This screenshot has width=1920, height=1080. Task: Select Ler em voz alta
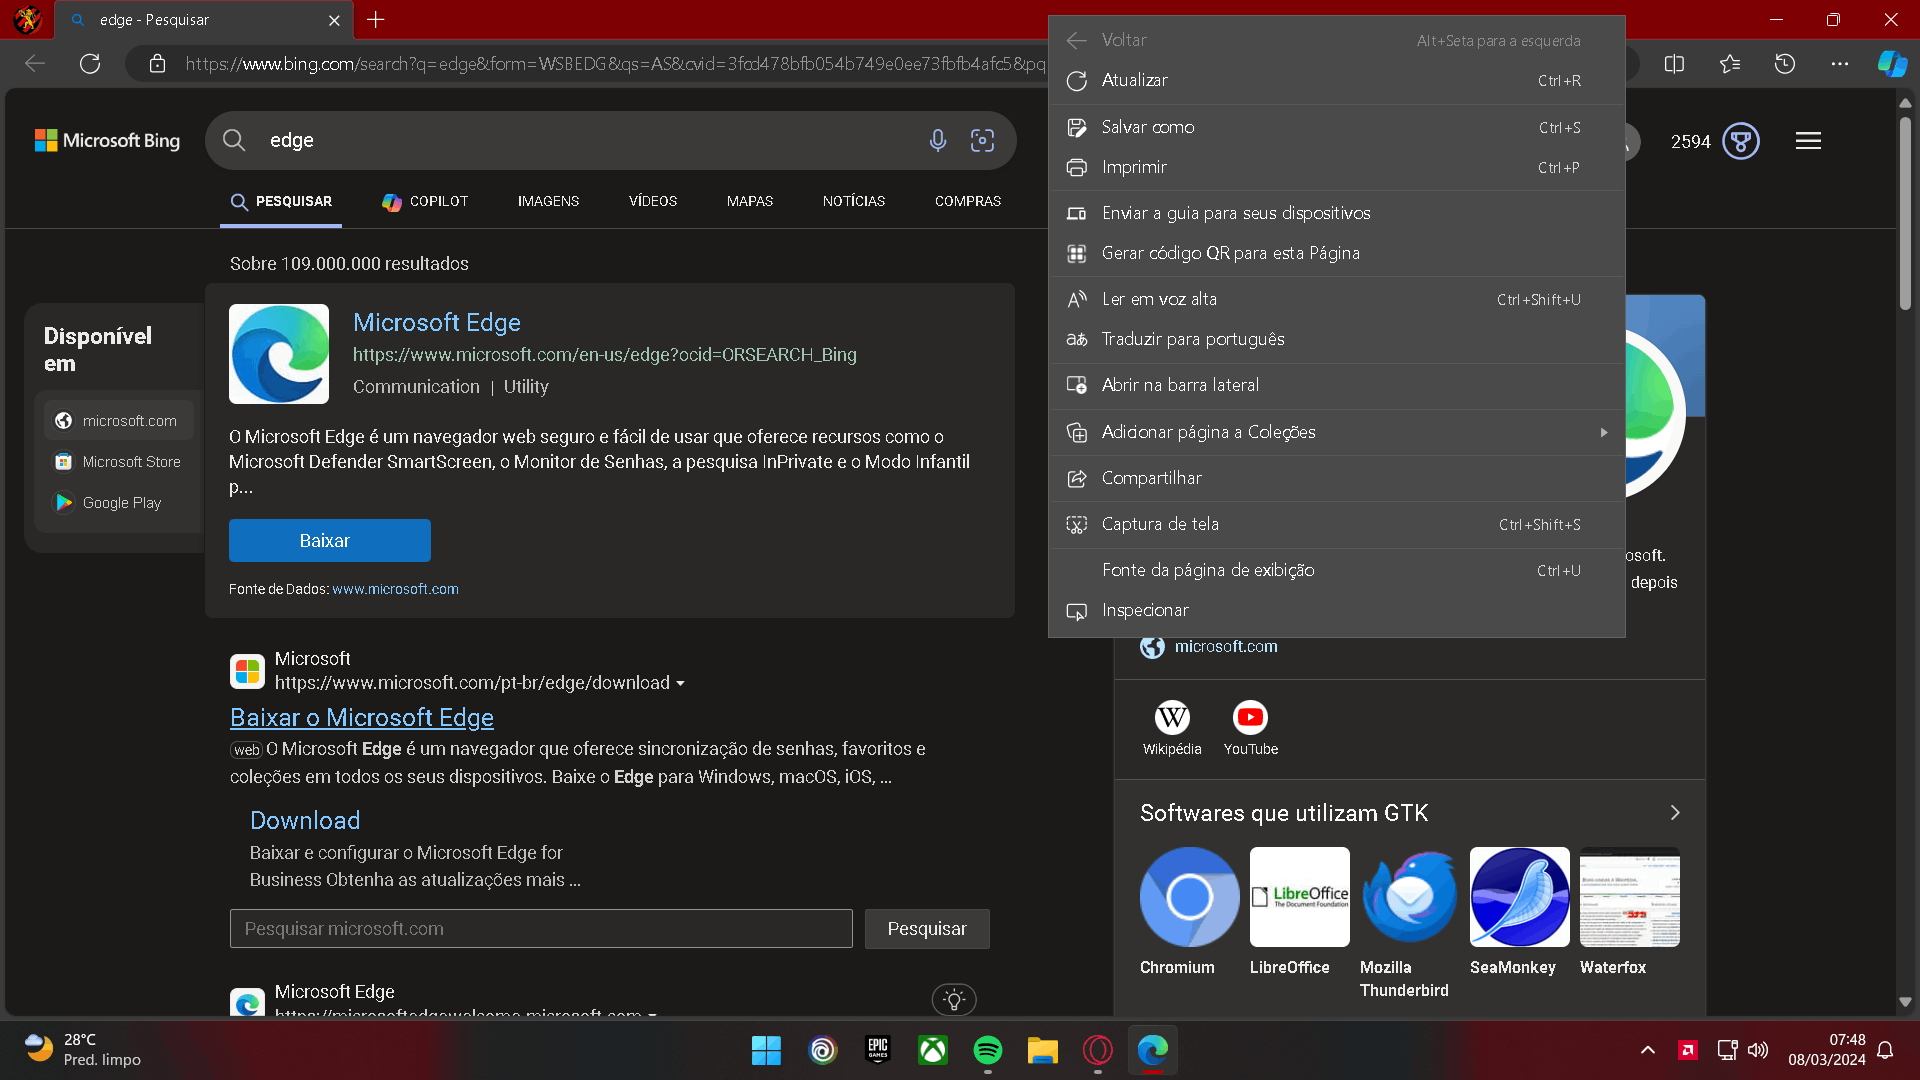[x=1336, y=299]
